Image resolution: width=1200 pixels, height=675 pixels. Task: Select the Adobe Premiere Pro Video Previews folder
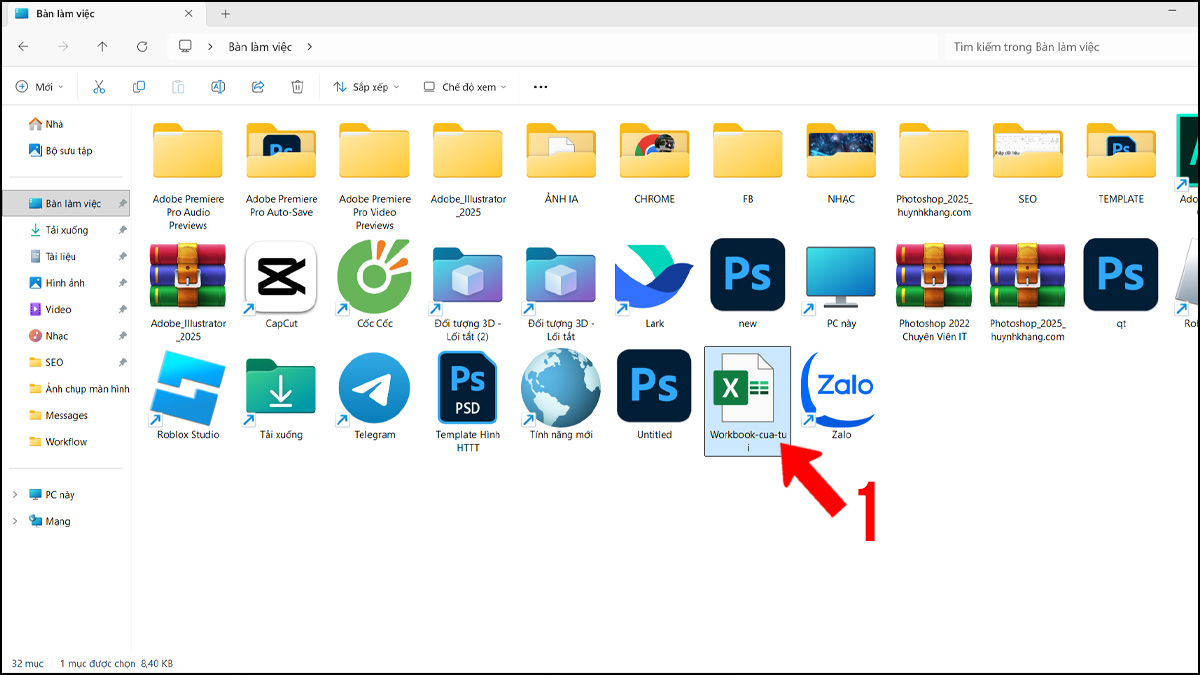(374, 177)
